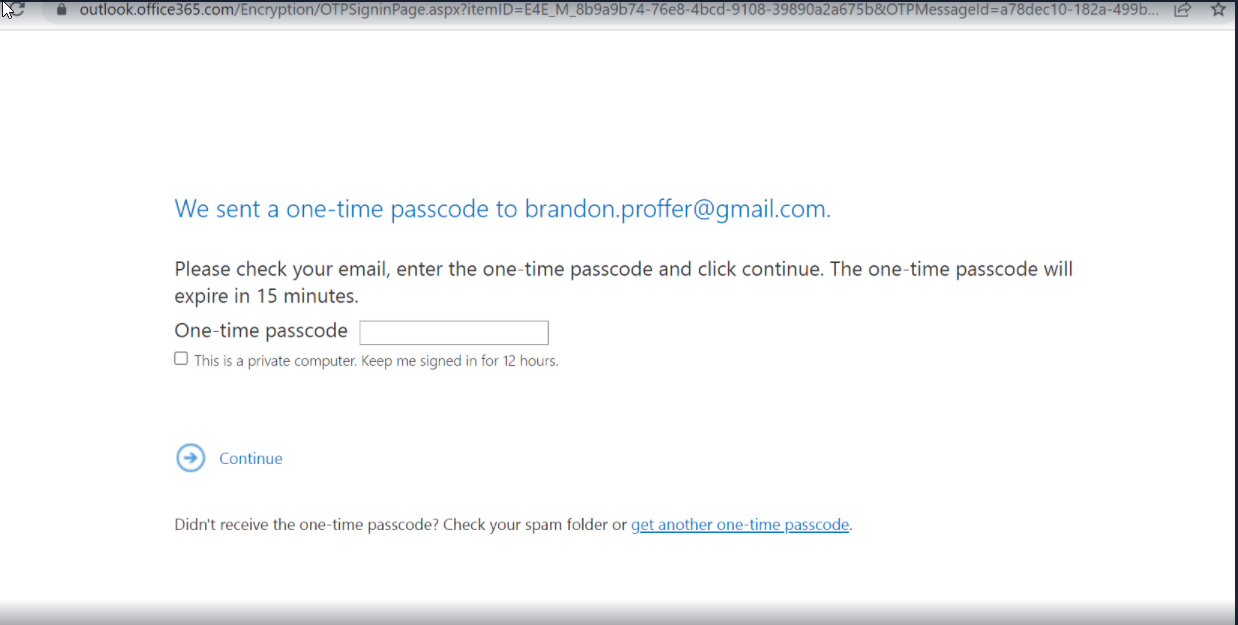Click the 'Please check your email' instruction text
1238x625 pixels.
coord(623,270)
